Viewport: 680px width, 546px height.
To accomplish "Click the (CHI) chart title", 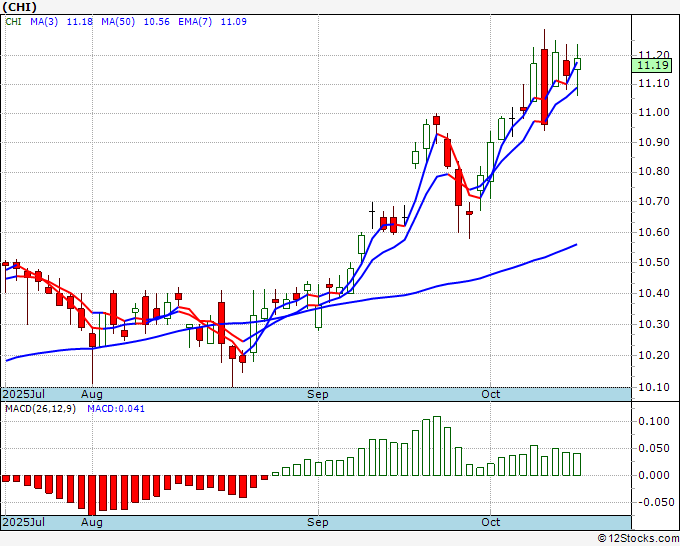I will [20, 7].
